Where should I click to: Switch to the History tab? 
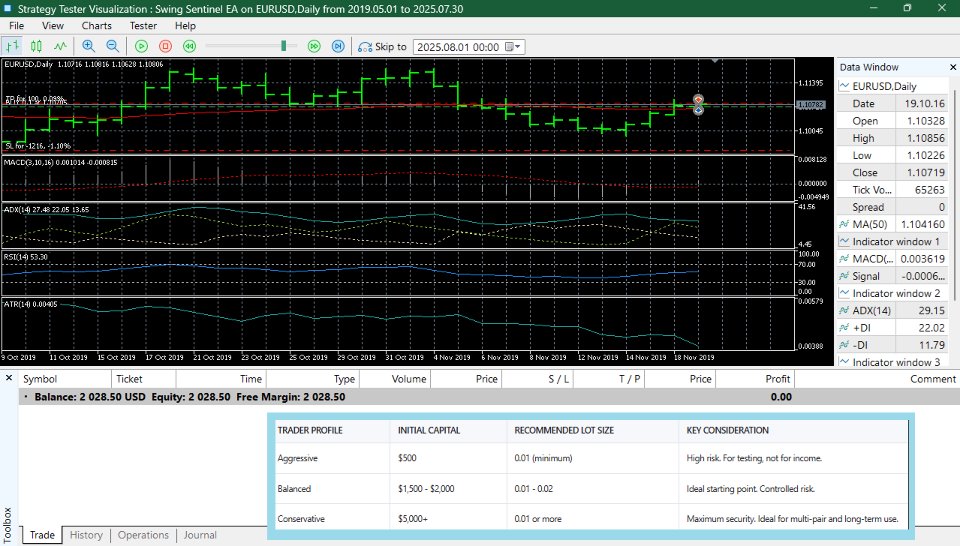[x=86, y=535]
